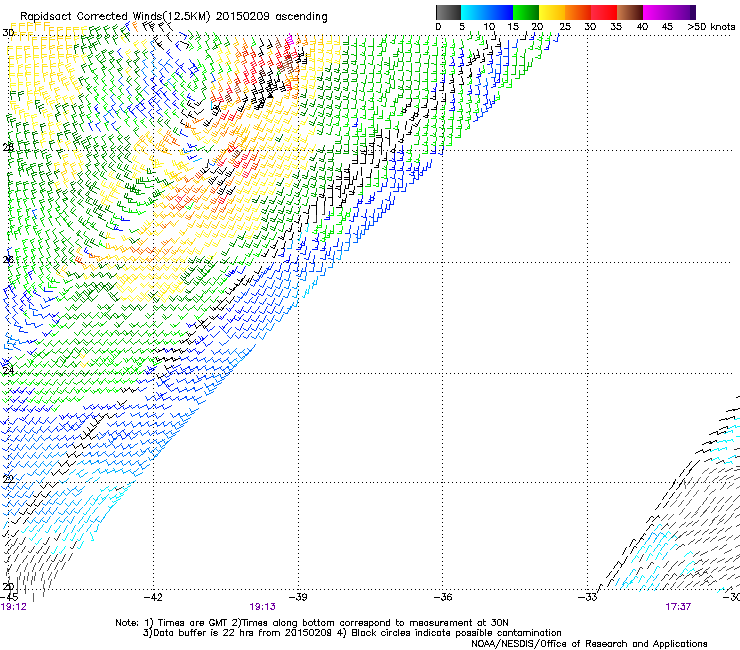The image size is (740, 650).
Task: Click the latitude label '24'
Action: tap(8, 370)
